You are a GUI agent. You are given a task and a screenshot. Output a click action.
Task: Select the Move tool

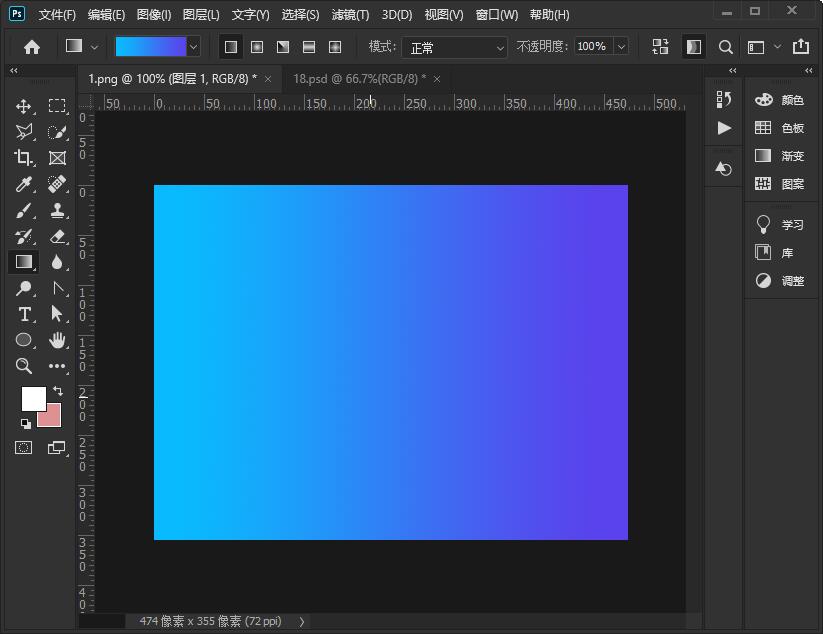click(x=24, y=106)
